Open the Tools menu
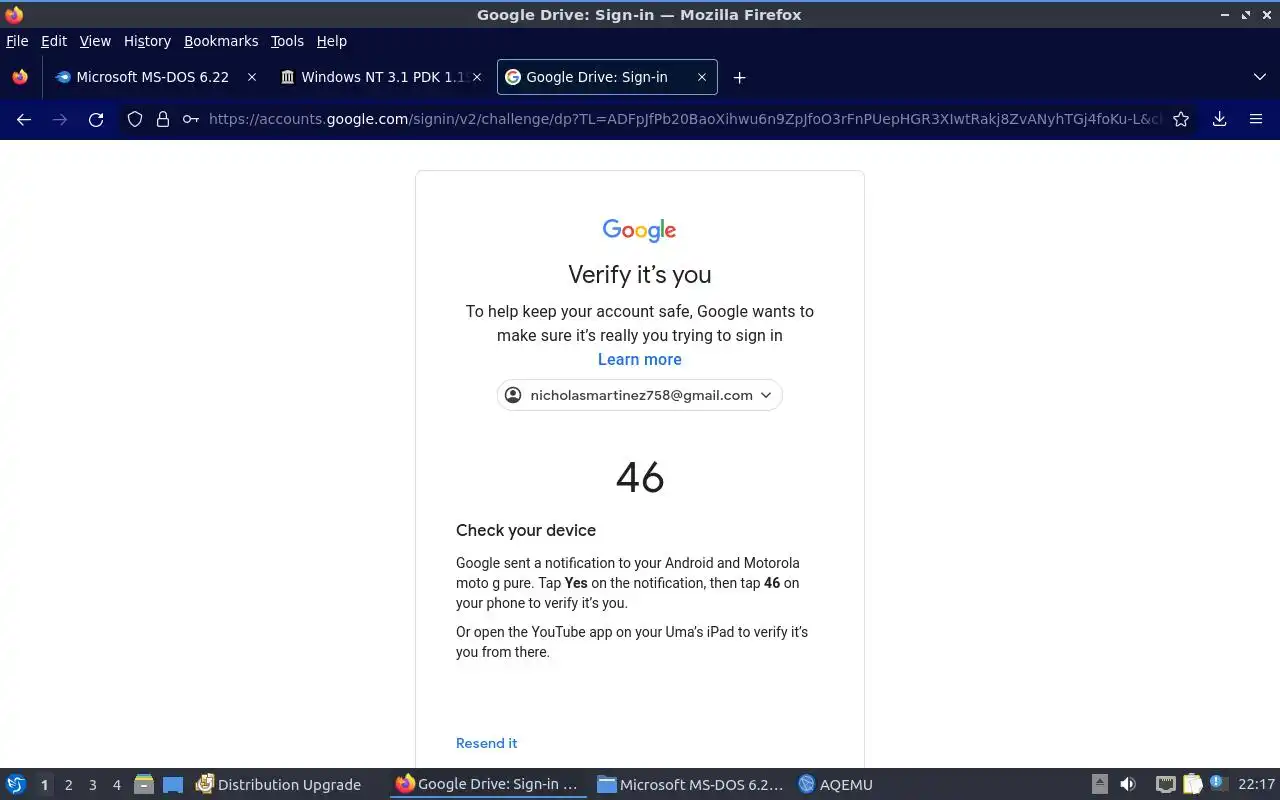1280x800 pixels. pyautogui.click(x=287, y=41)
